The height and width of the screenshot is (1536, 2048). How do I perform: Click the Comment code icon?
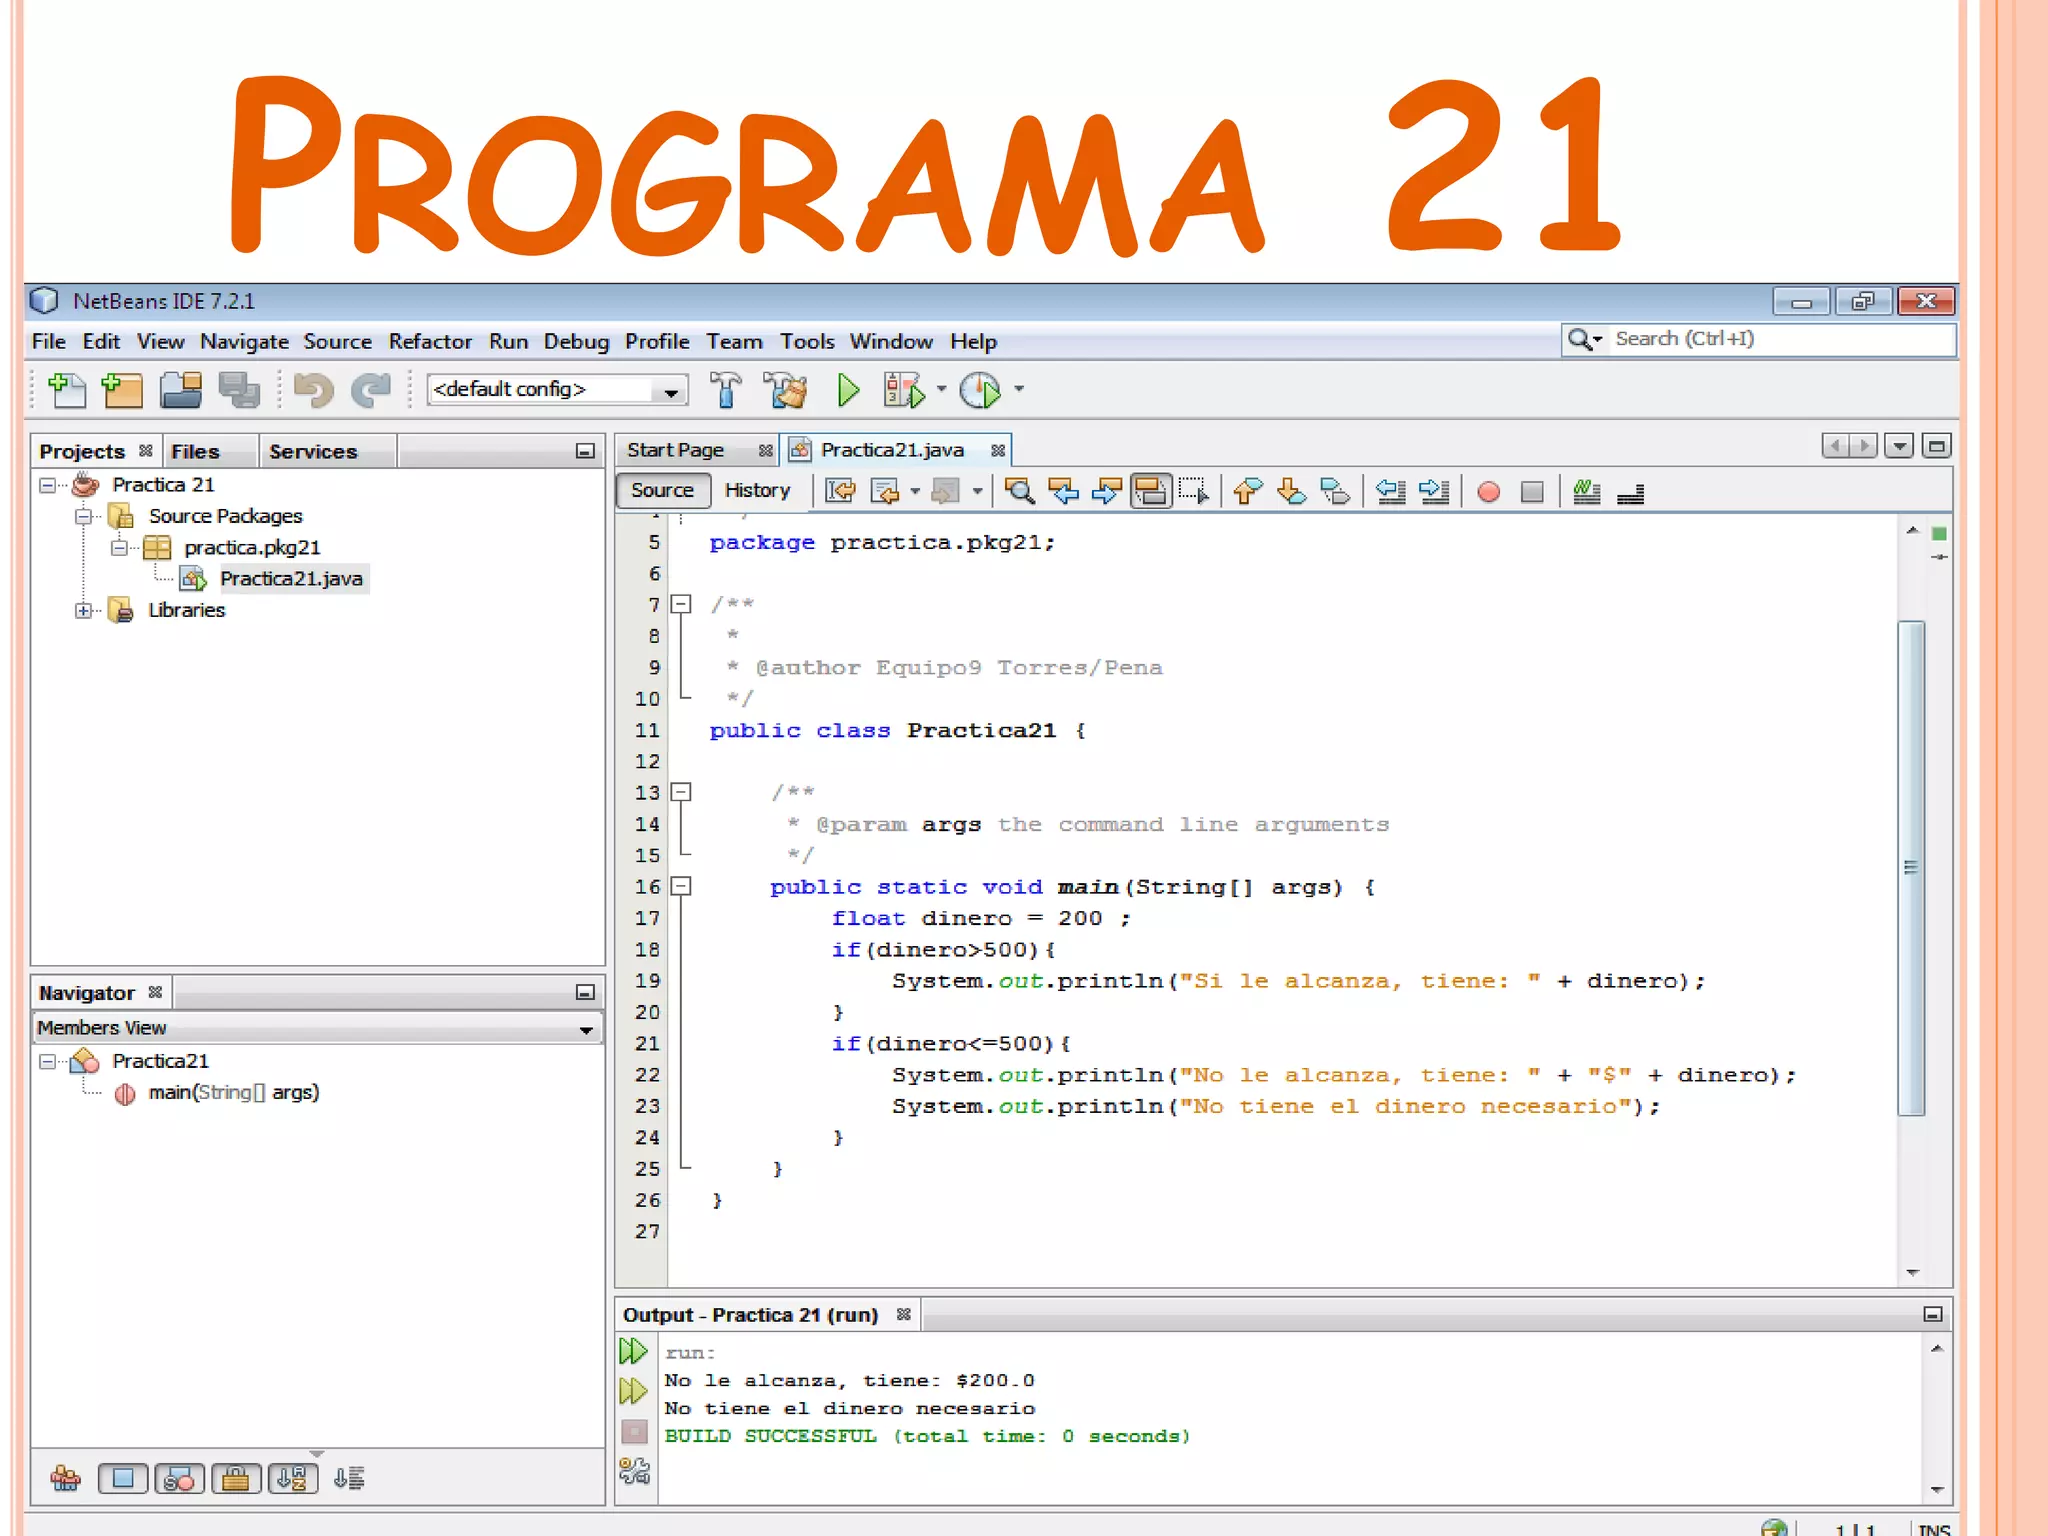pos(1587,491)
